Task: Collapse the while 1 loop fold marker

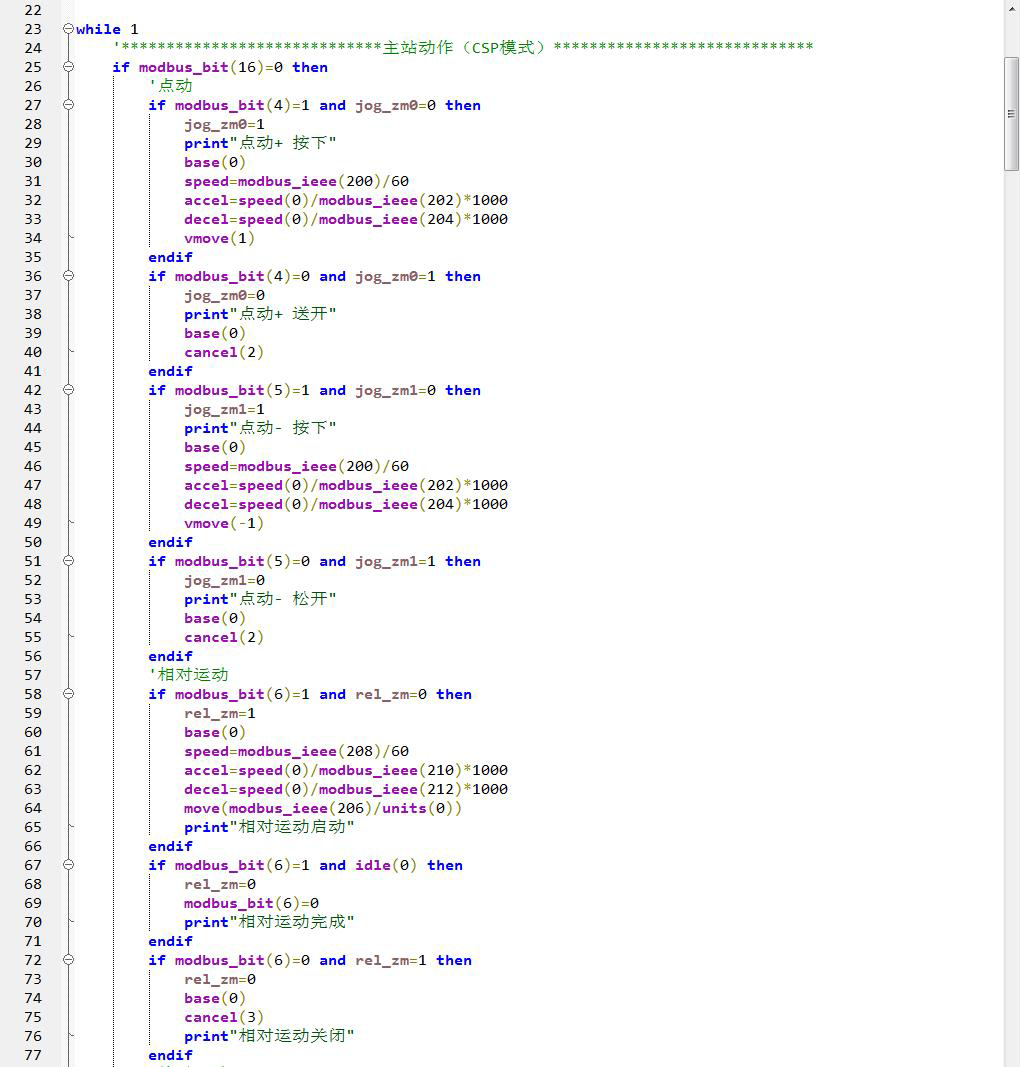Action: click(x=68, y=29)
